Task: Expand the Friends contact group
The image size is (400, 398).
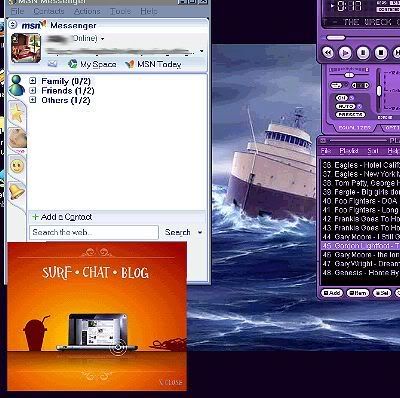Action: pyautogui.click(x=32, y=90)
